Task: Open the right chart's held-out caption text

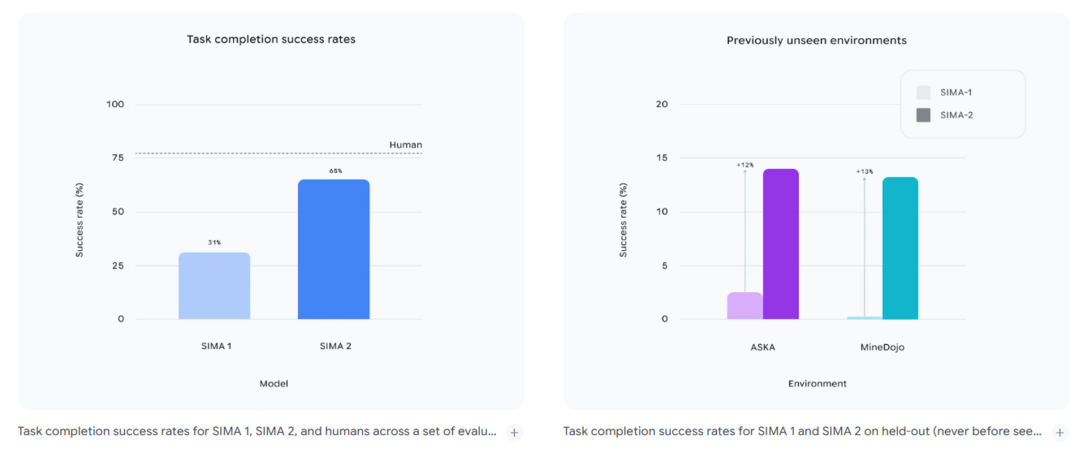Action: pos(802,432)
